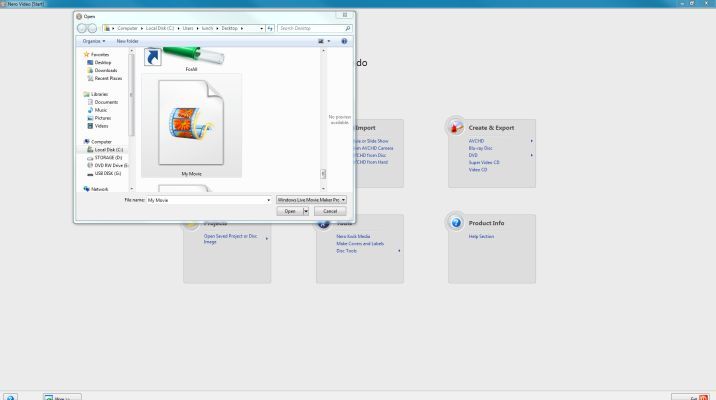Viewport: 716px width, 400px height.
Task: Open the File name history dropdown arrow
Action: click(268, 200)
